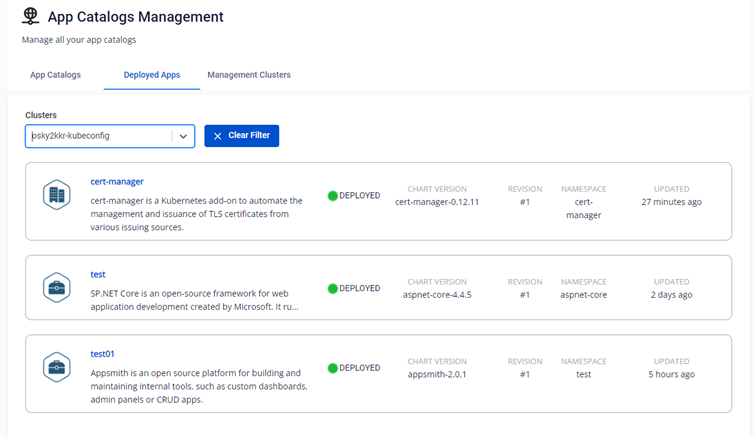The image size is (755, 437).
Task: Open the test app title link
Action: (x=98, y=274)
